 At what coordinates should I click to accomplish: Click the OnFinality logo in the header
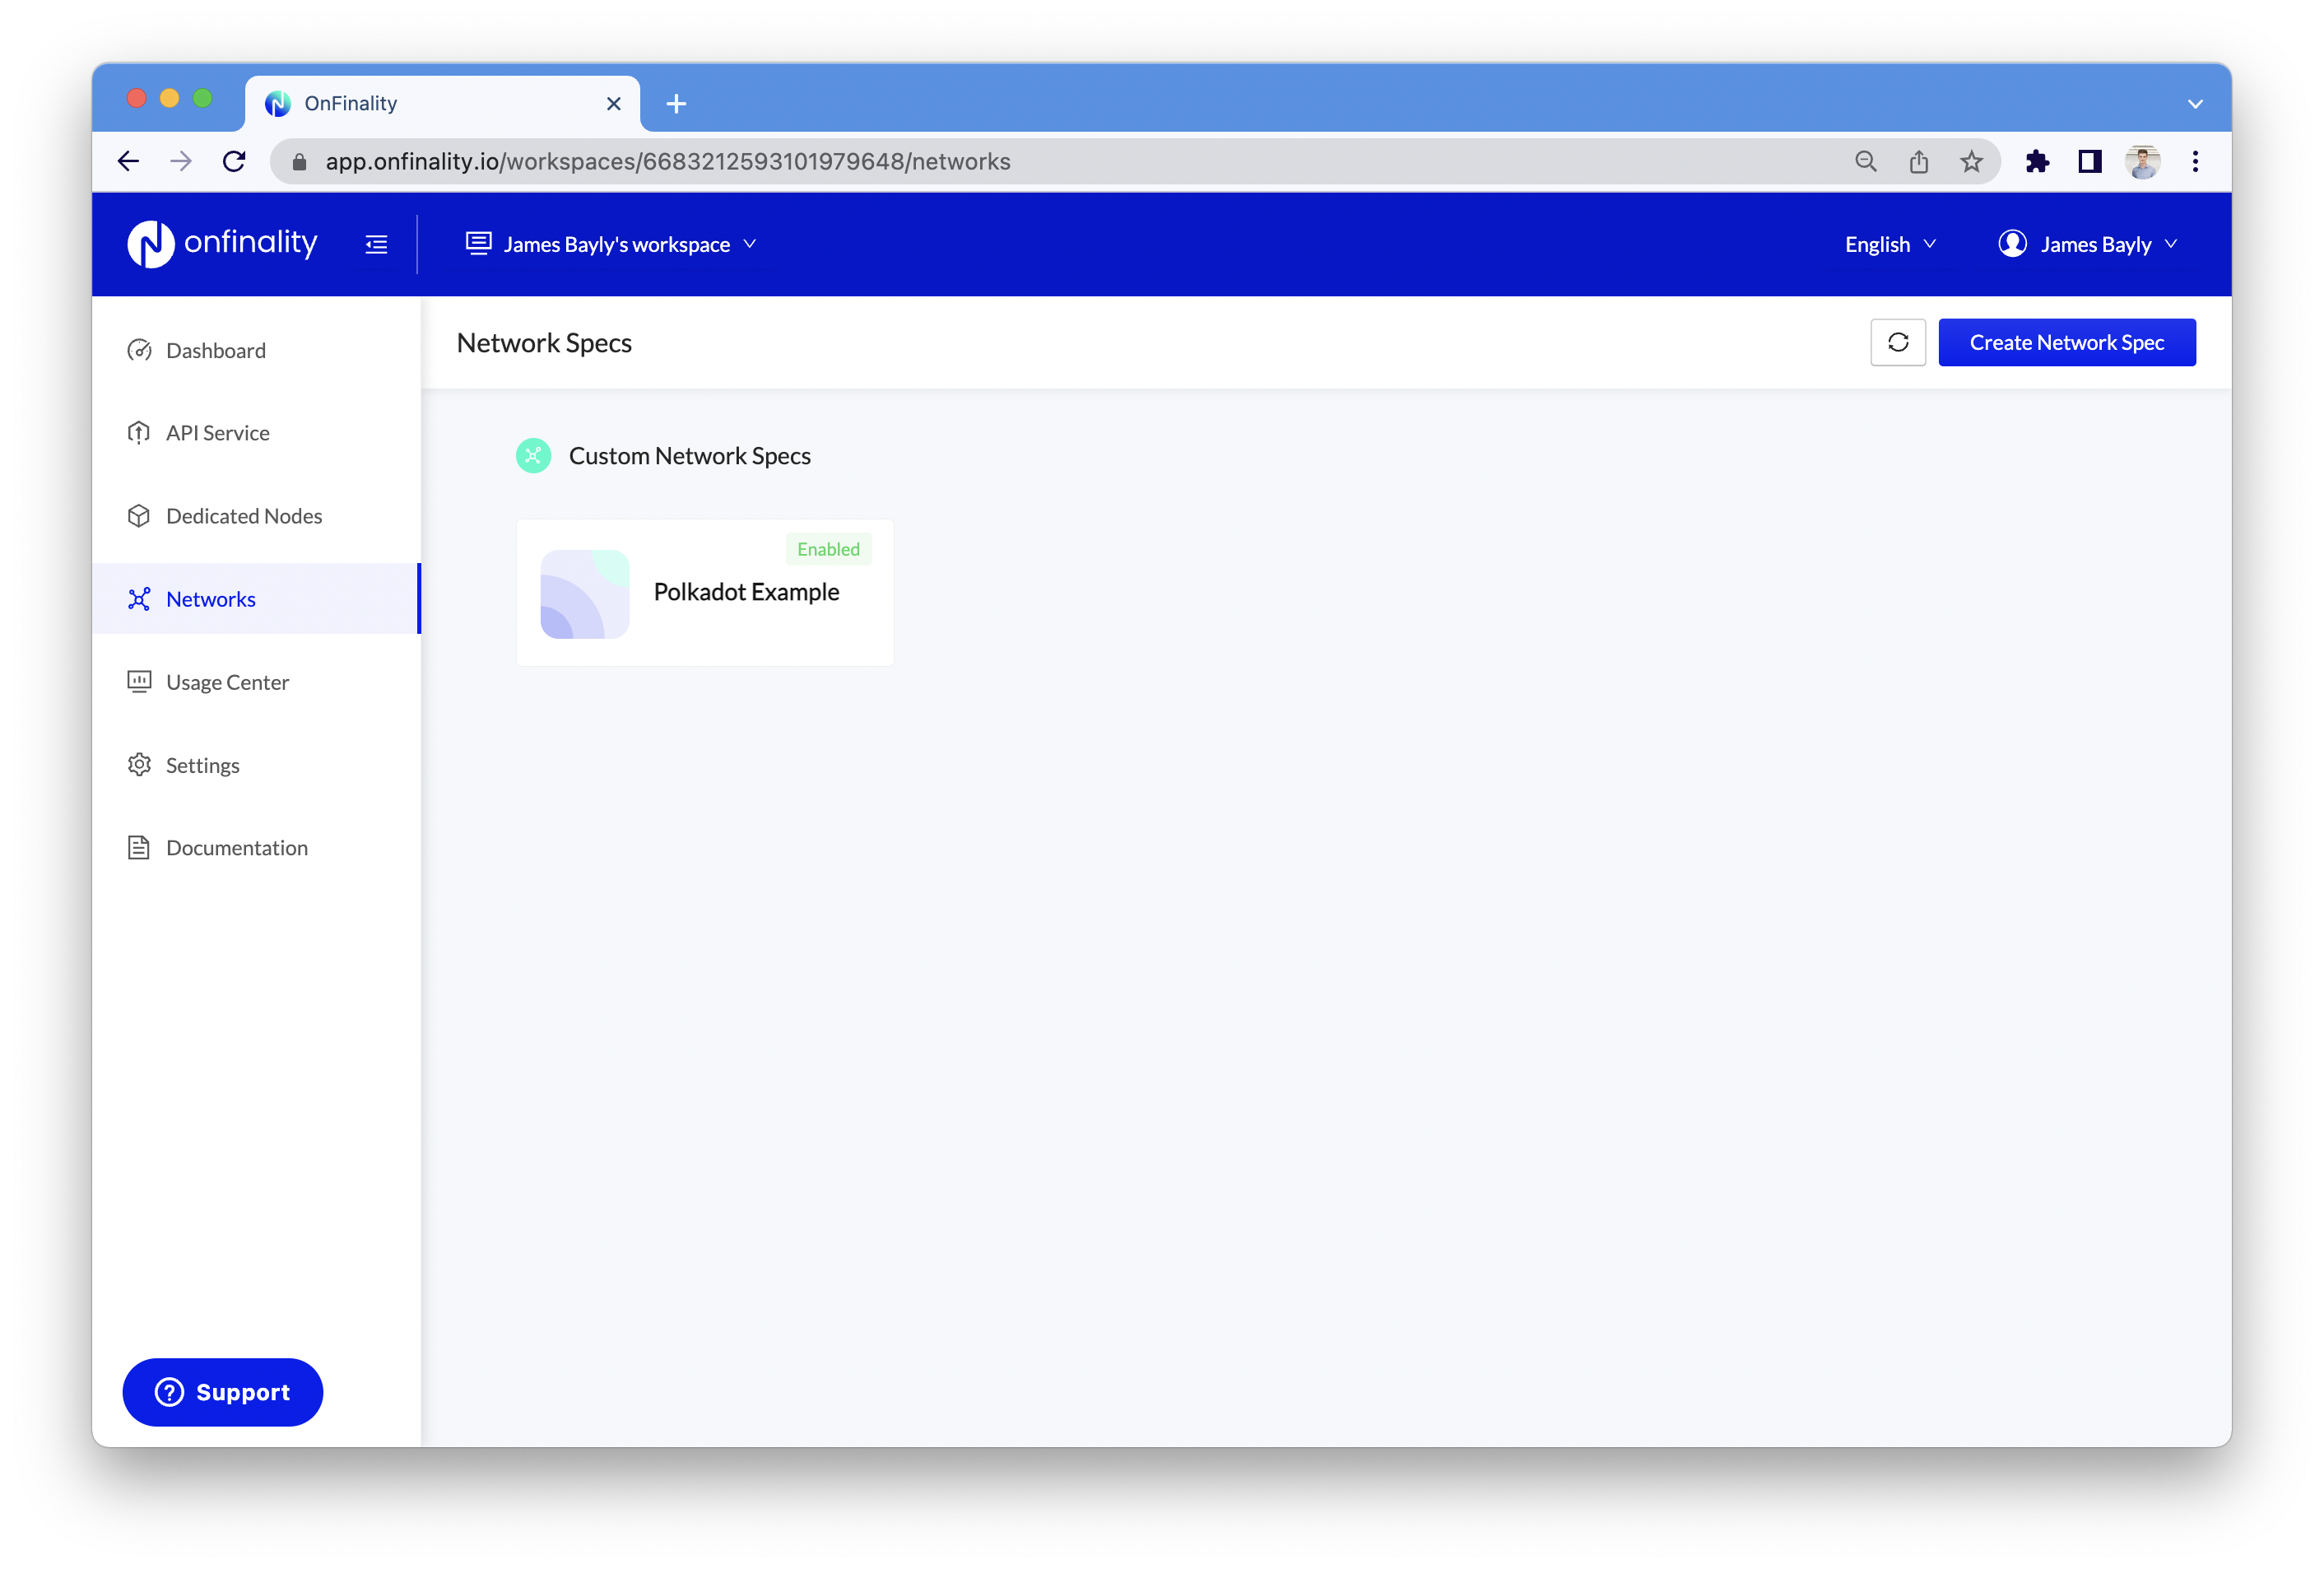coord(222,244)
